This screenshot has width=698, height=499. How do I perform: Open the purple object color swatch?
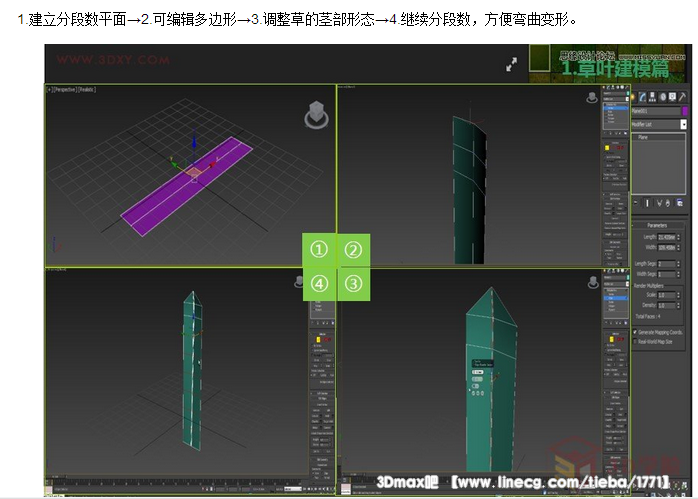pos(685,111)
